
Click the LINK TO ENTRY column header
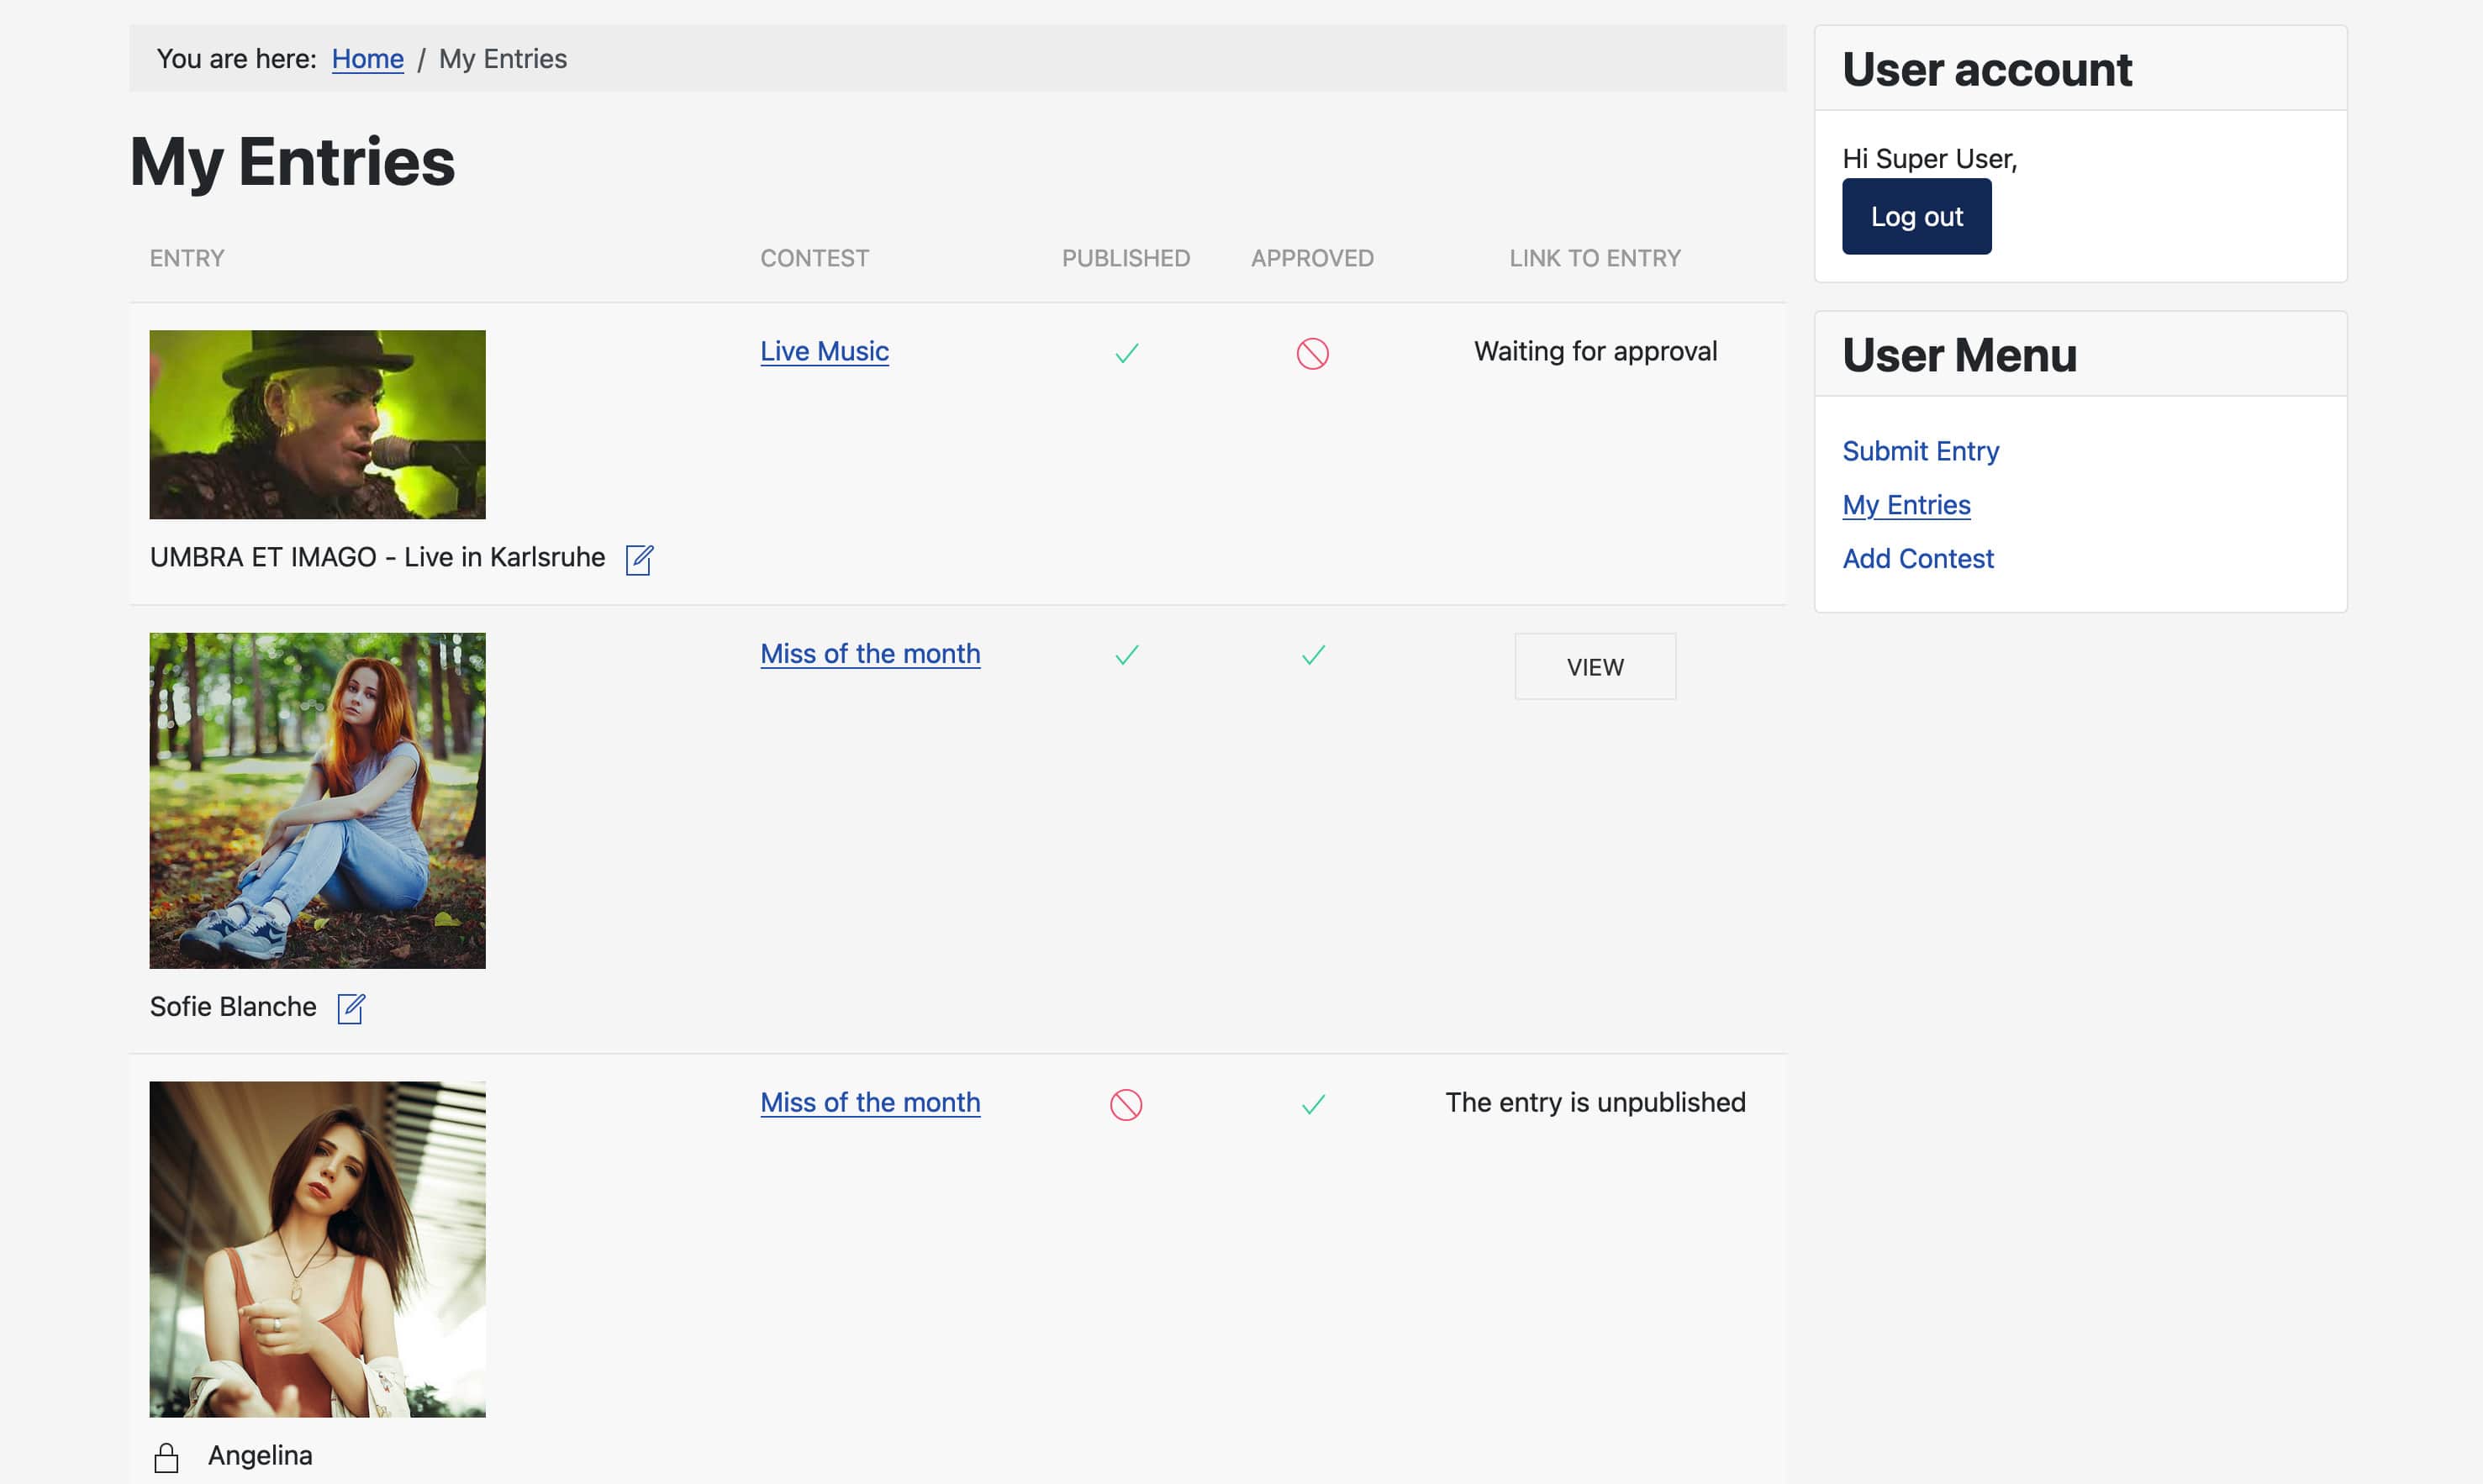coord(1595,258)
